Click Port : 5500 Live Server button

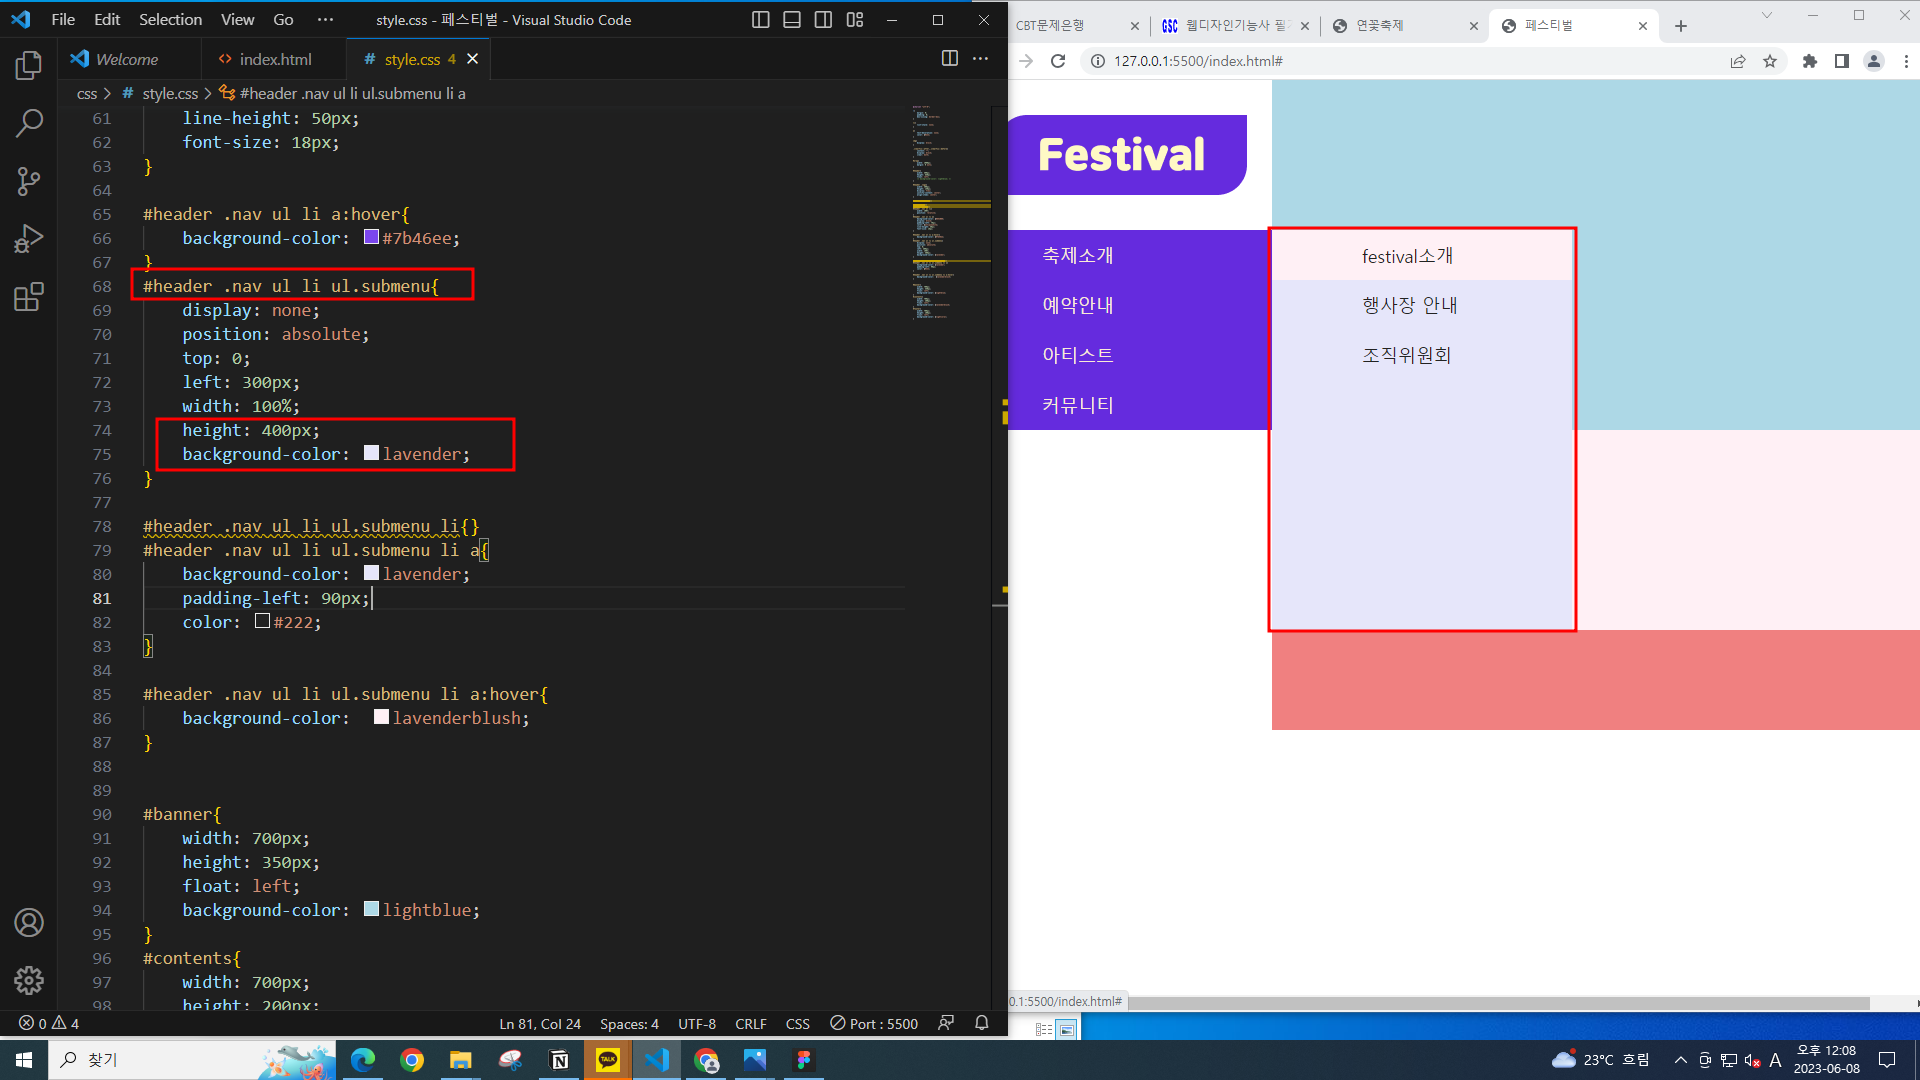874,1023
